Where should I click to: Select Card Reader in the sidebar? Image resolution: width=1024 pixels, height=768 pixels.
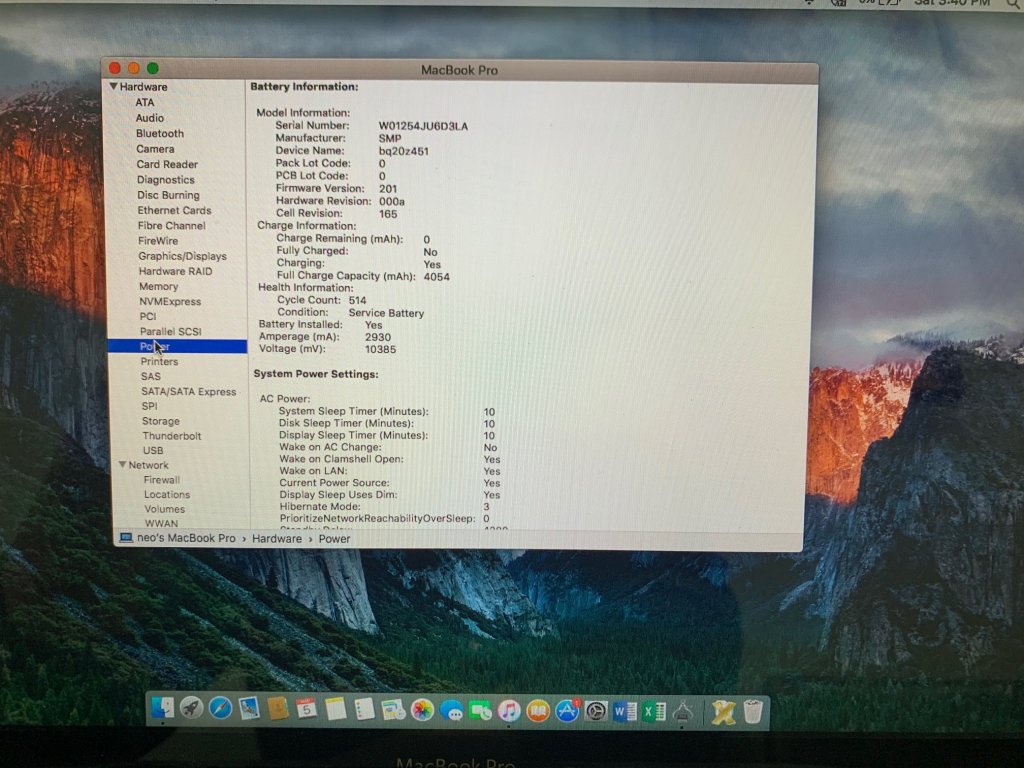[x=167, y=165]
